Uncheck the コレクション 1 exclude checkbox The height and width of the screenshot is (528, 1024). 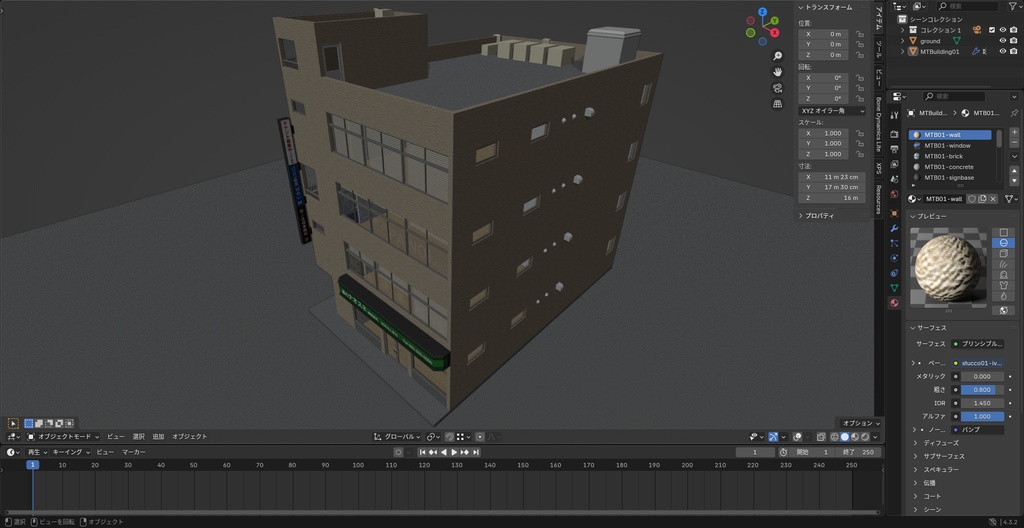tap(992, 30)
